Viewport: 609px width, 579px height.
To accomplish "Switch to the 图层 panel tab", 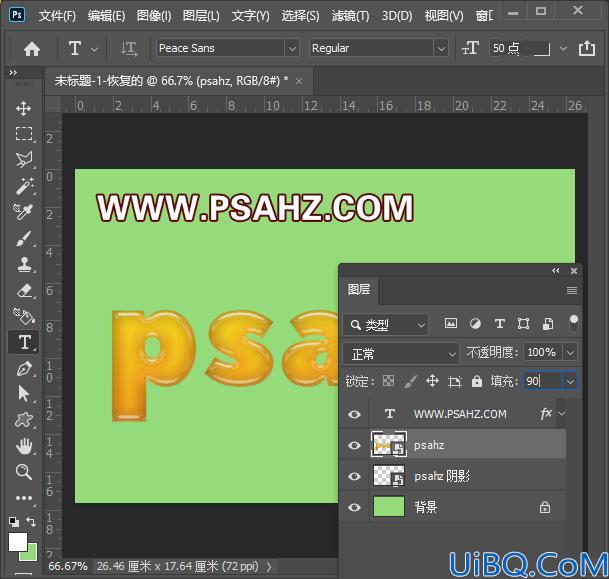I will [359, 290].
